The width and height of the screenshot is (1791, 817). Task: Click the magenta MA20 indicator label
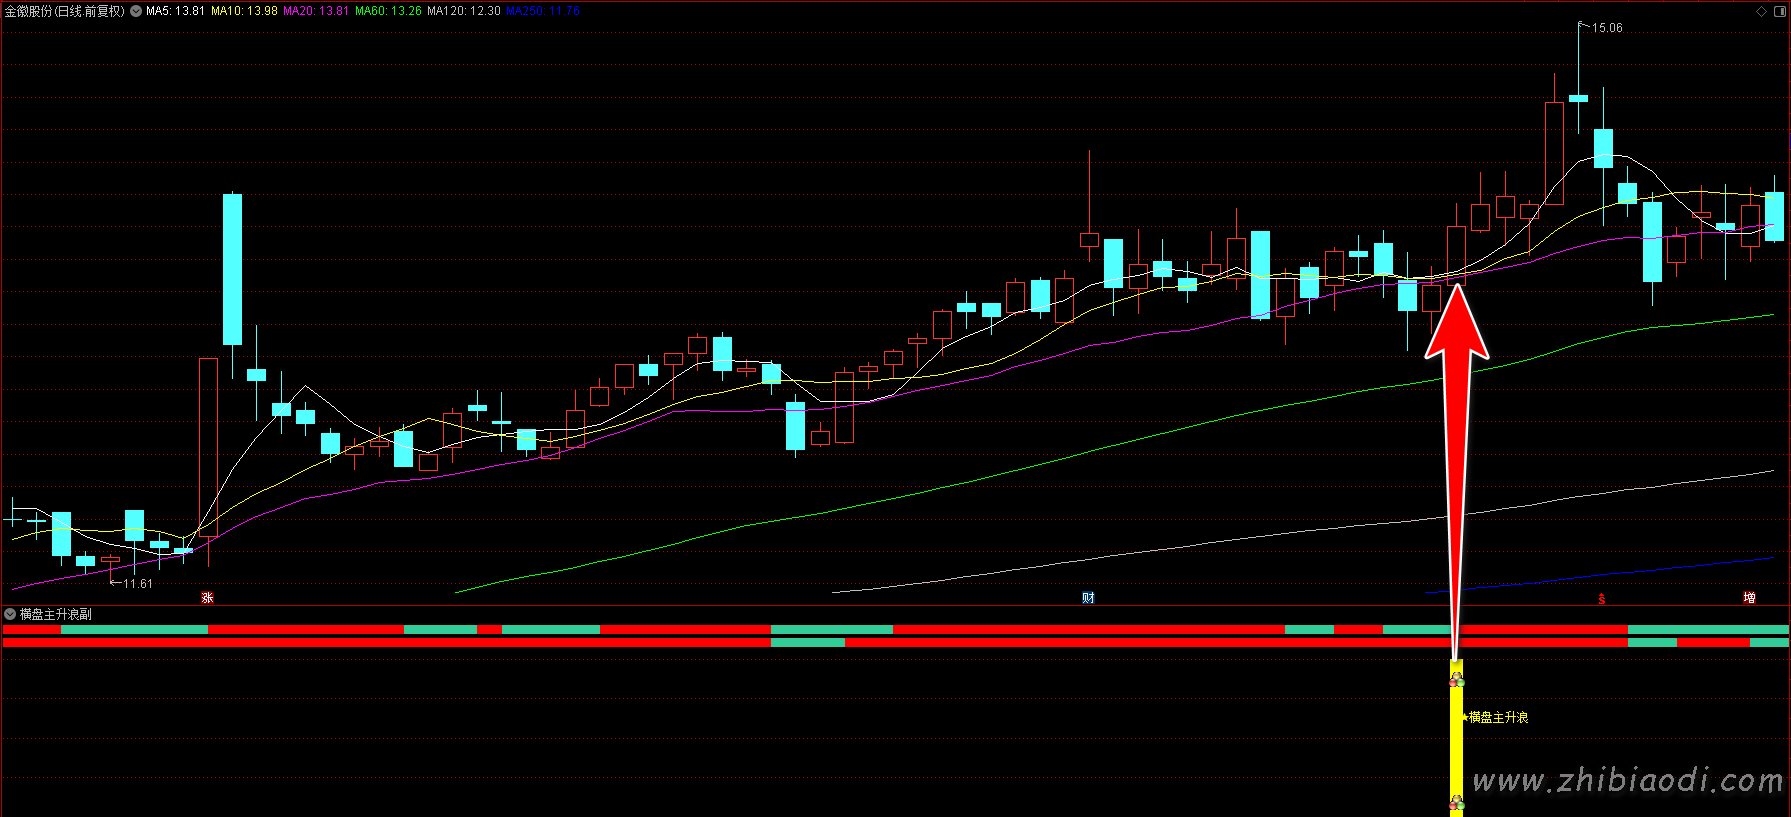coord(316,11)
